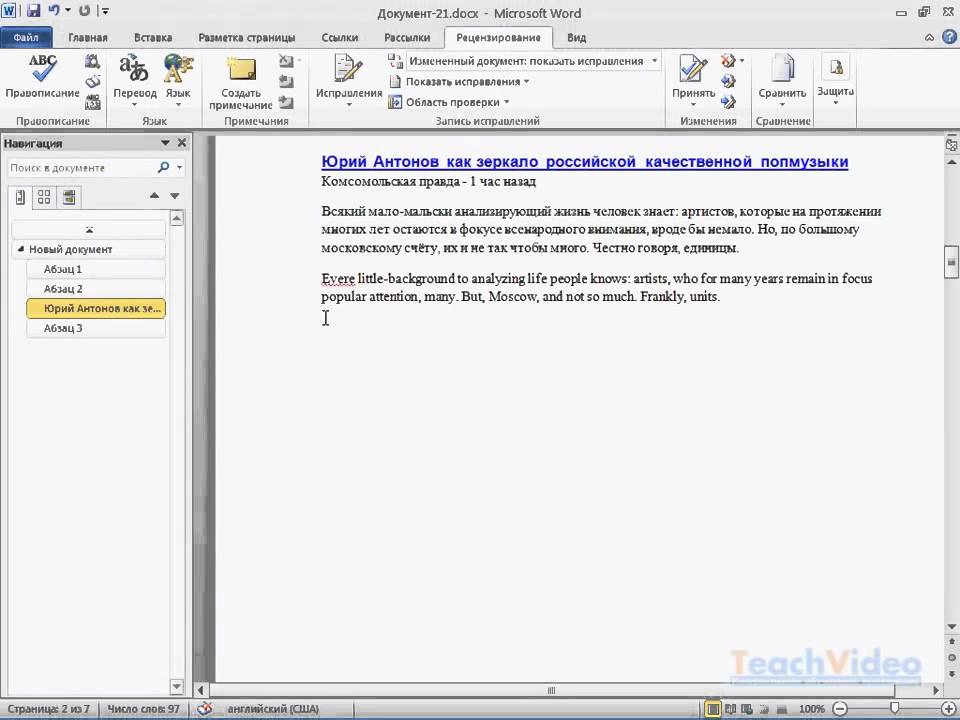Viewport: 960px width, 720px height.
Task: Click the Принять accept change button
Action: tap(693, 80)
